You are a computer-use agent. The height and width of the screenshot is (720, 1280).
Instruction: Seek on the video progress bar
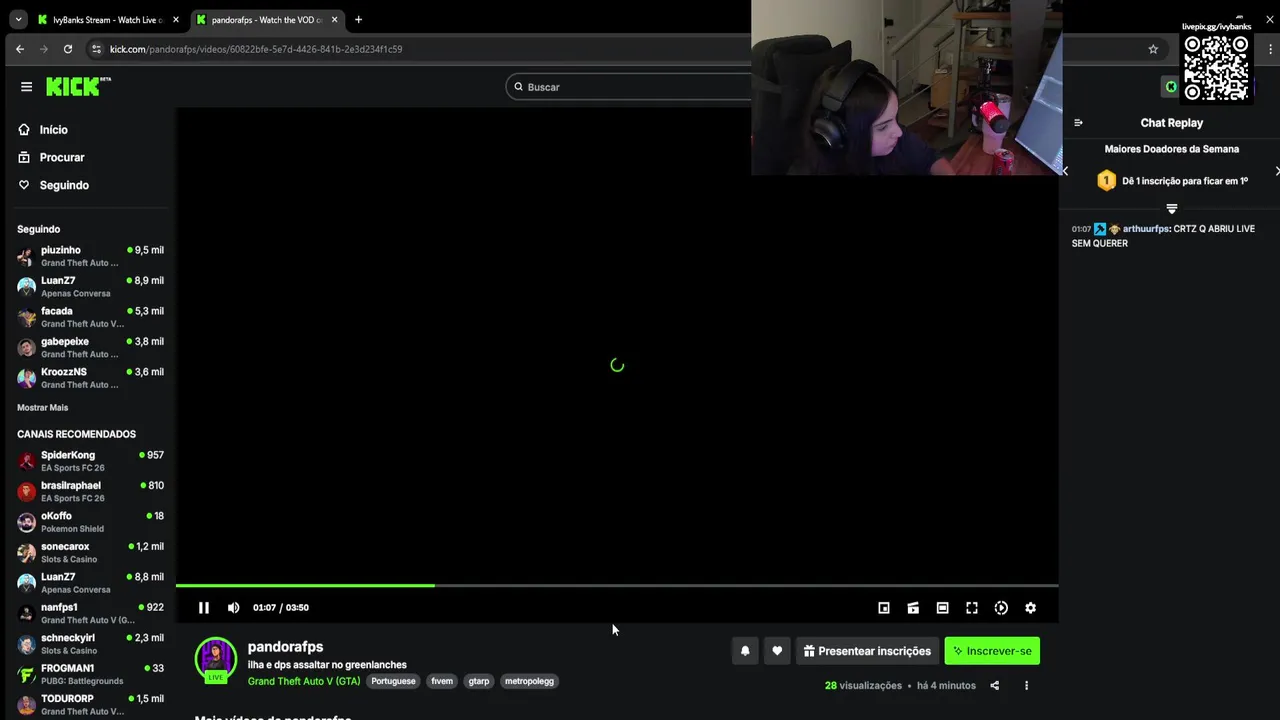617,585
